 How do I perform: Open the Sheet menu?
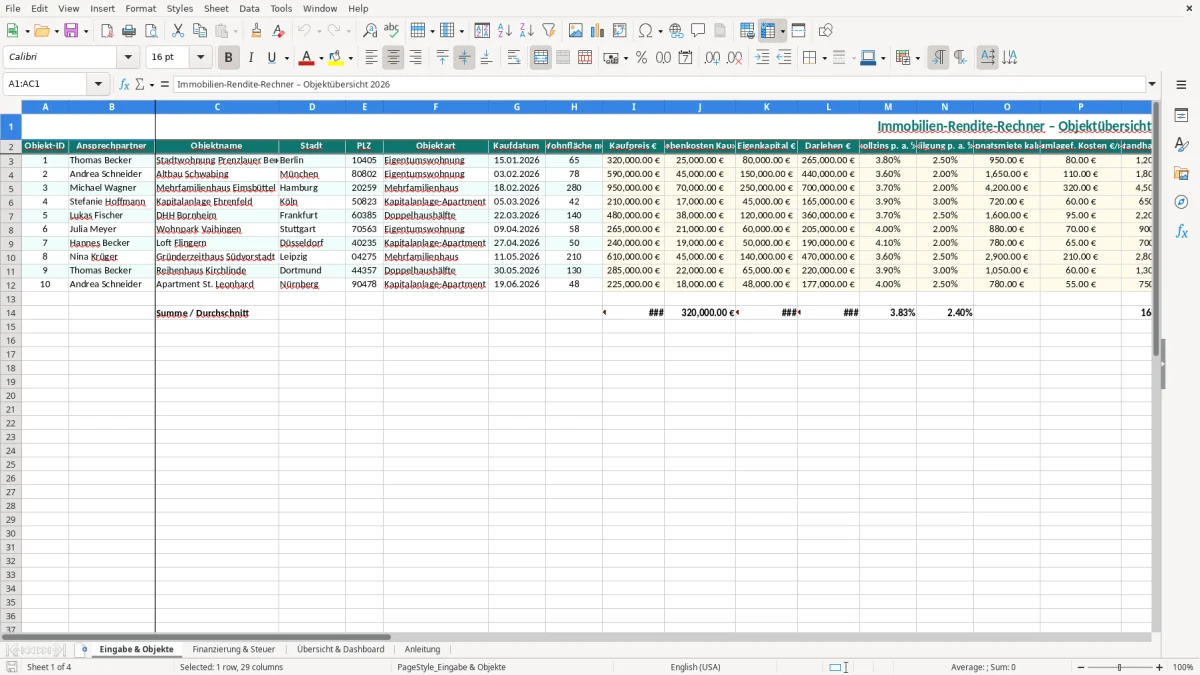point(216,8)
